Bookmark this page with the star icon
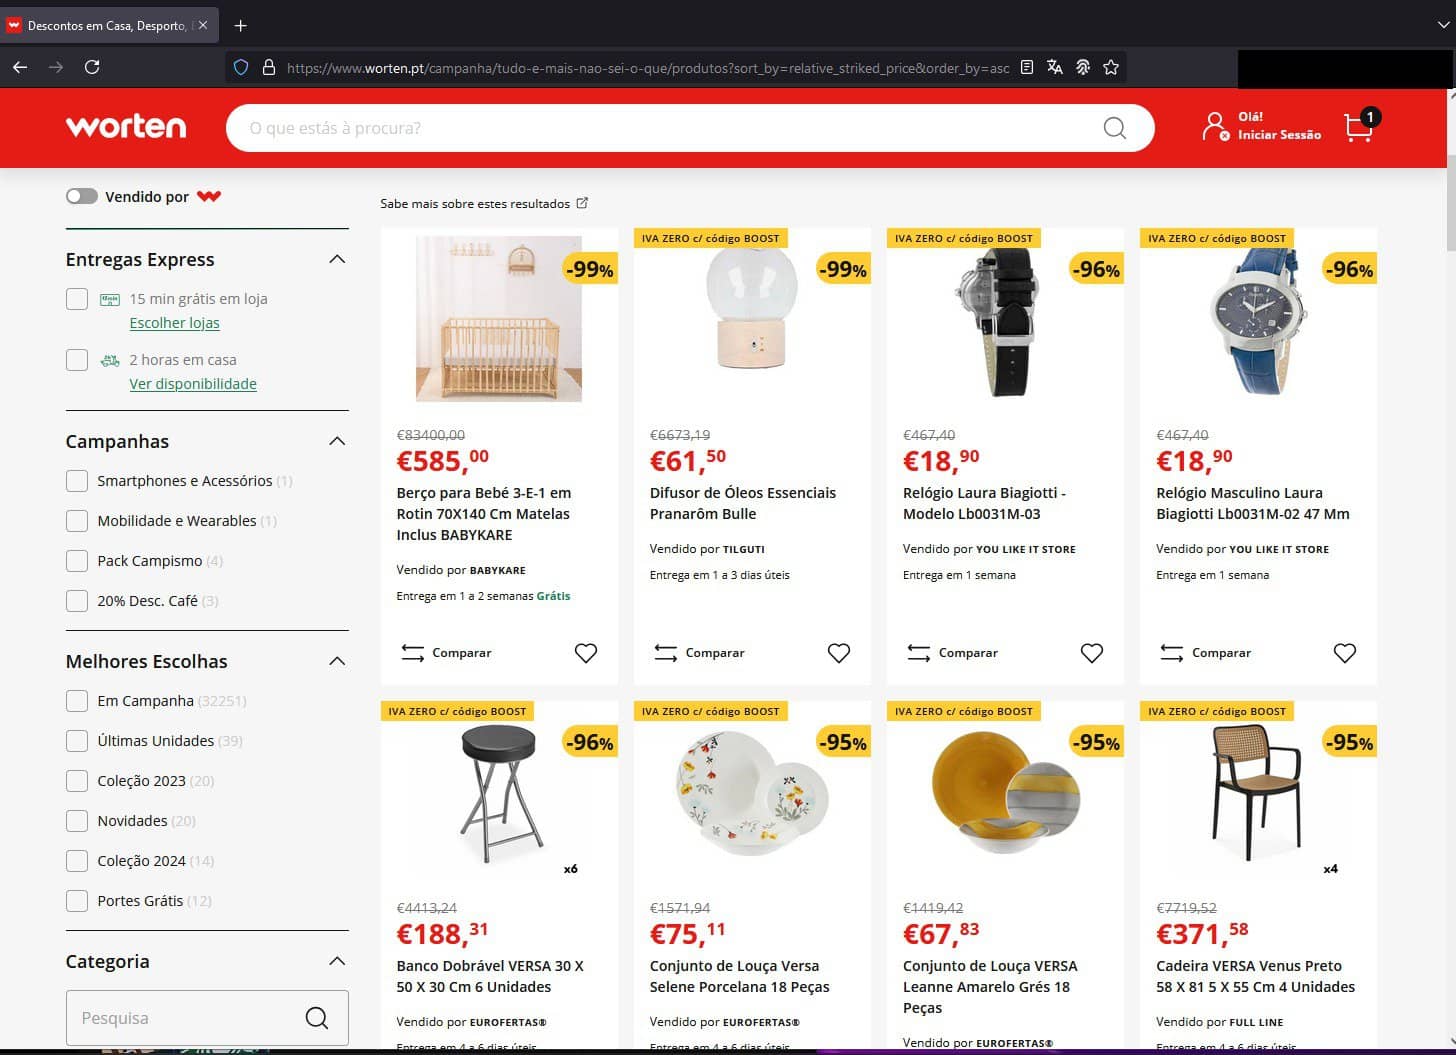Viewport: 1456px width, 1055px height. click(x=1110, y=67)
